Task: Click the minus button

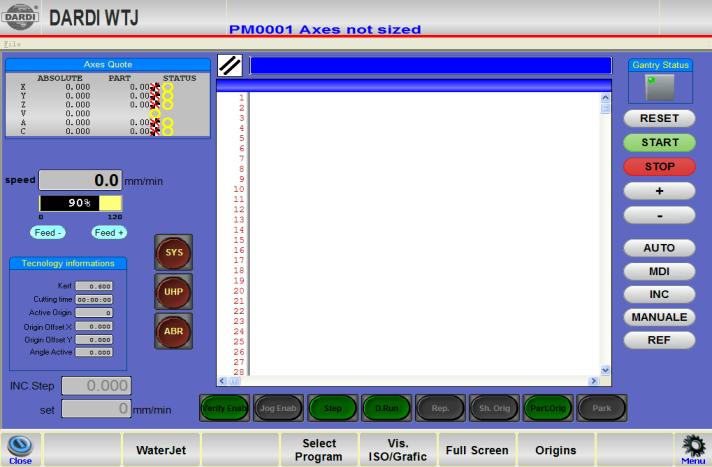Action: pyautogui.click(x=659, y=215)
